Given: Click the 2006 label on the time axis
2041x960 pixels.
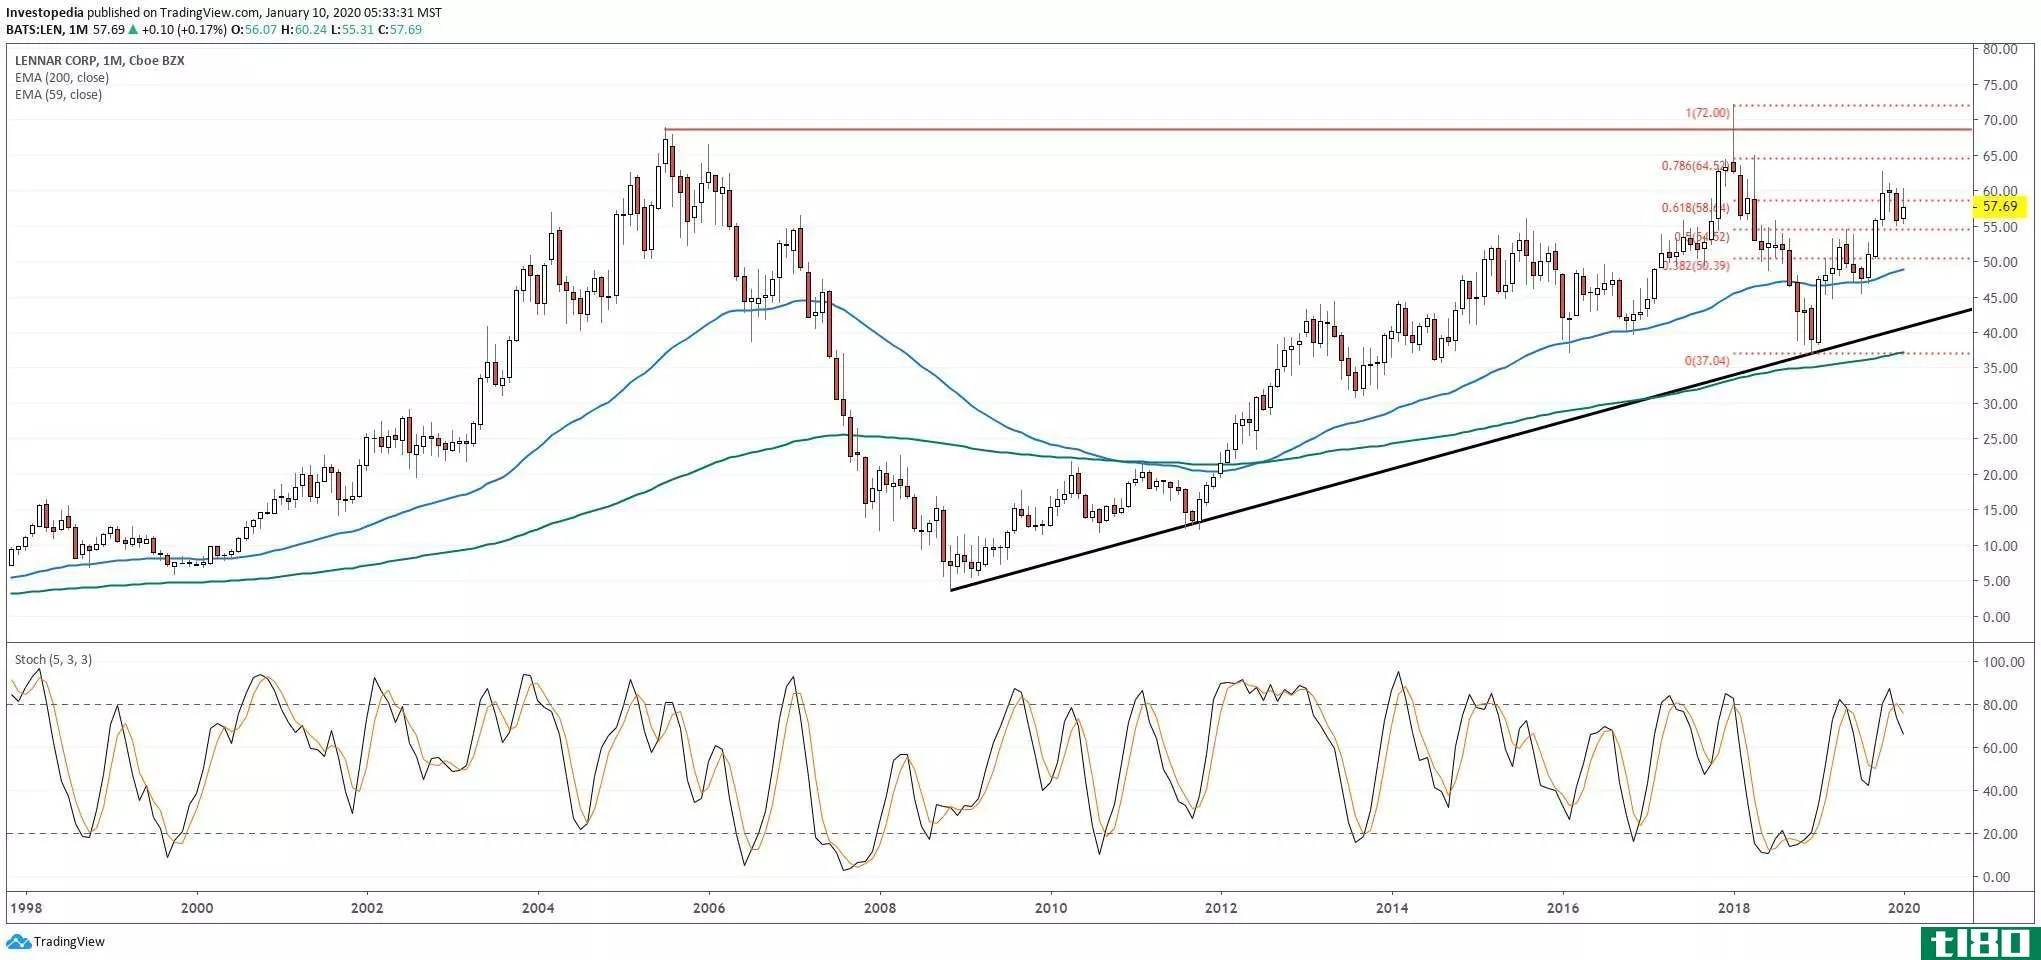Looking at the screenshot, I should point(709,908).
